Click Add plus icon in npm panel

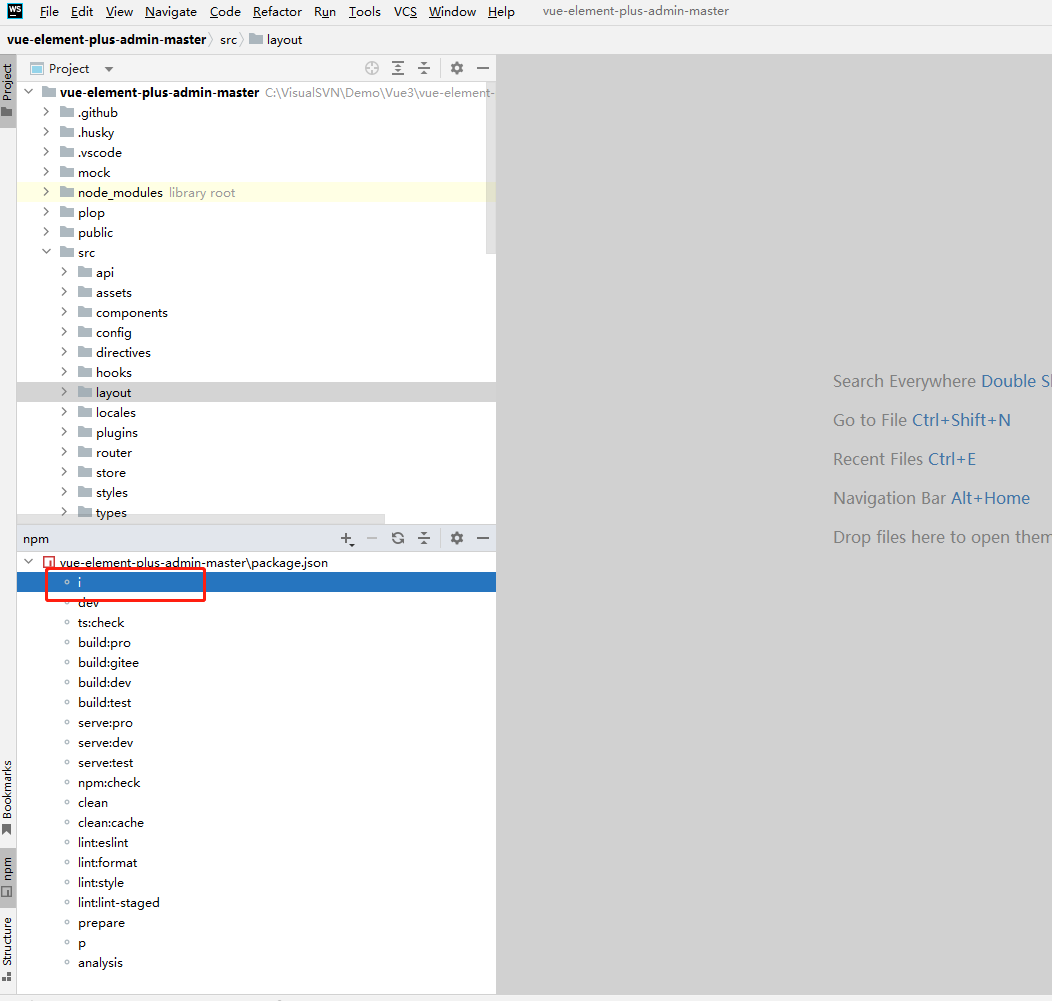point(347,539)
